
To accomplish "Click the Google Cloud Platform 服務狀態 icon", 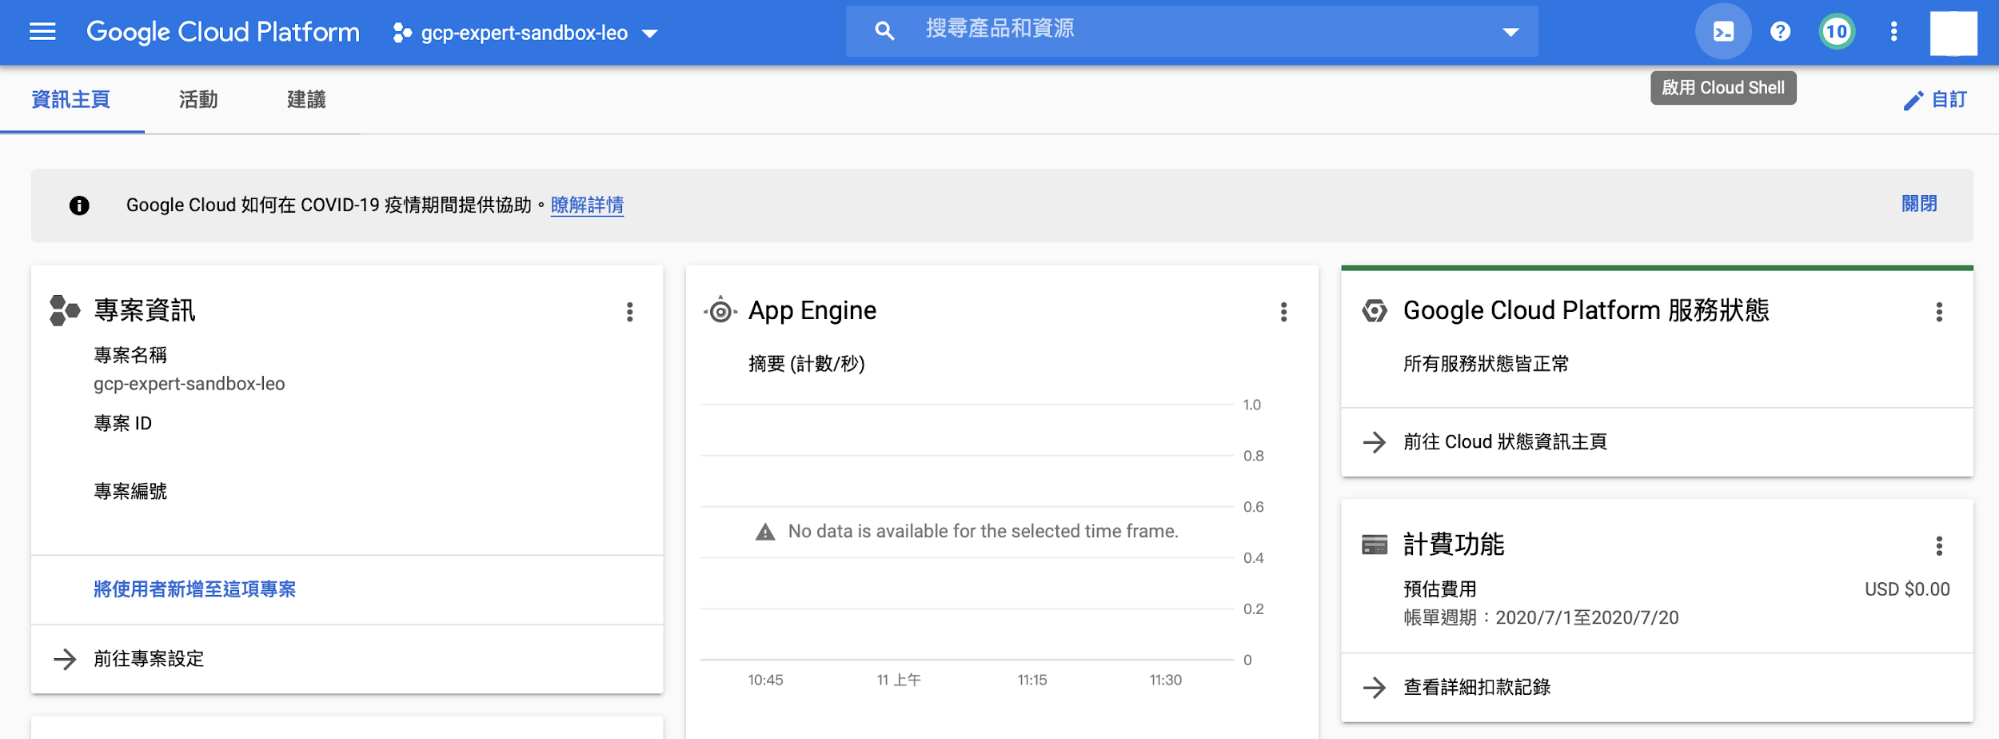I will [1375, 311].
